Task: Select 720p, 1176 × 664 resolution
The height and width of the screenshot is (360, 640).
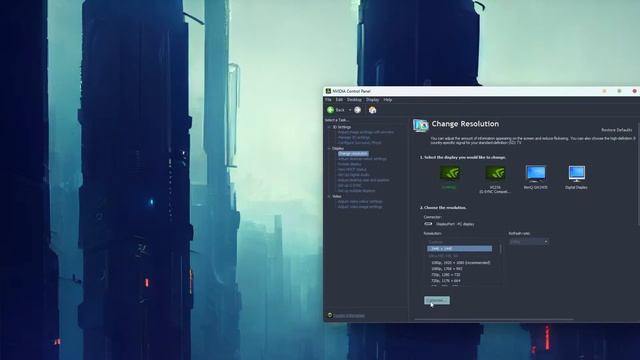Action: point(446,281)
